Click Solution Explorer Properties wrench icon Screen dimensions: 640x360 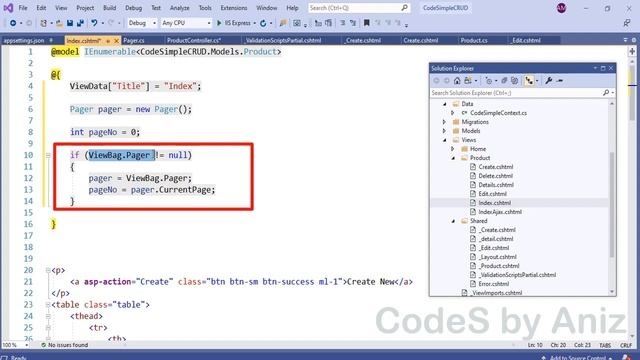[x=549, y=80]
